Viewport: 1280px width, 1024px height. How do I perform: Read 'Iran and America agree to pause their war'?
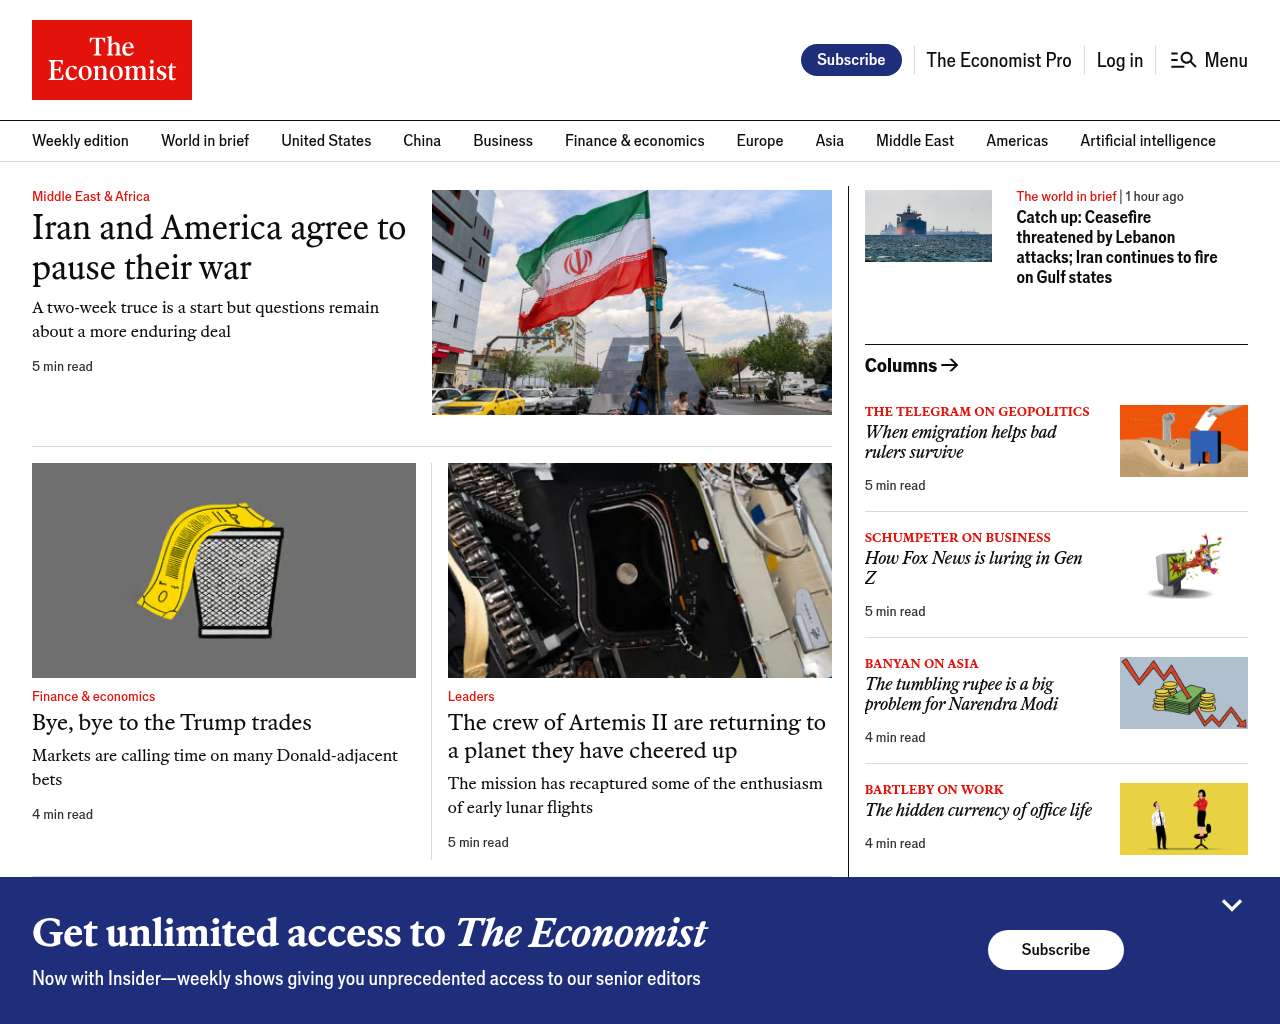219,248
